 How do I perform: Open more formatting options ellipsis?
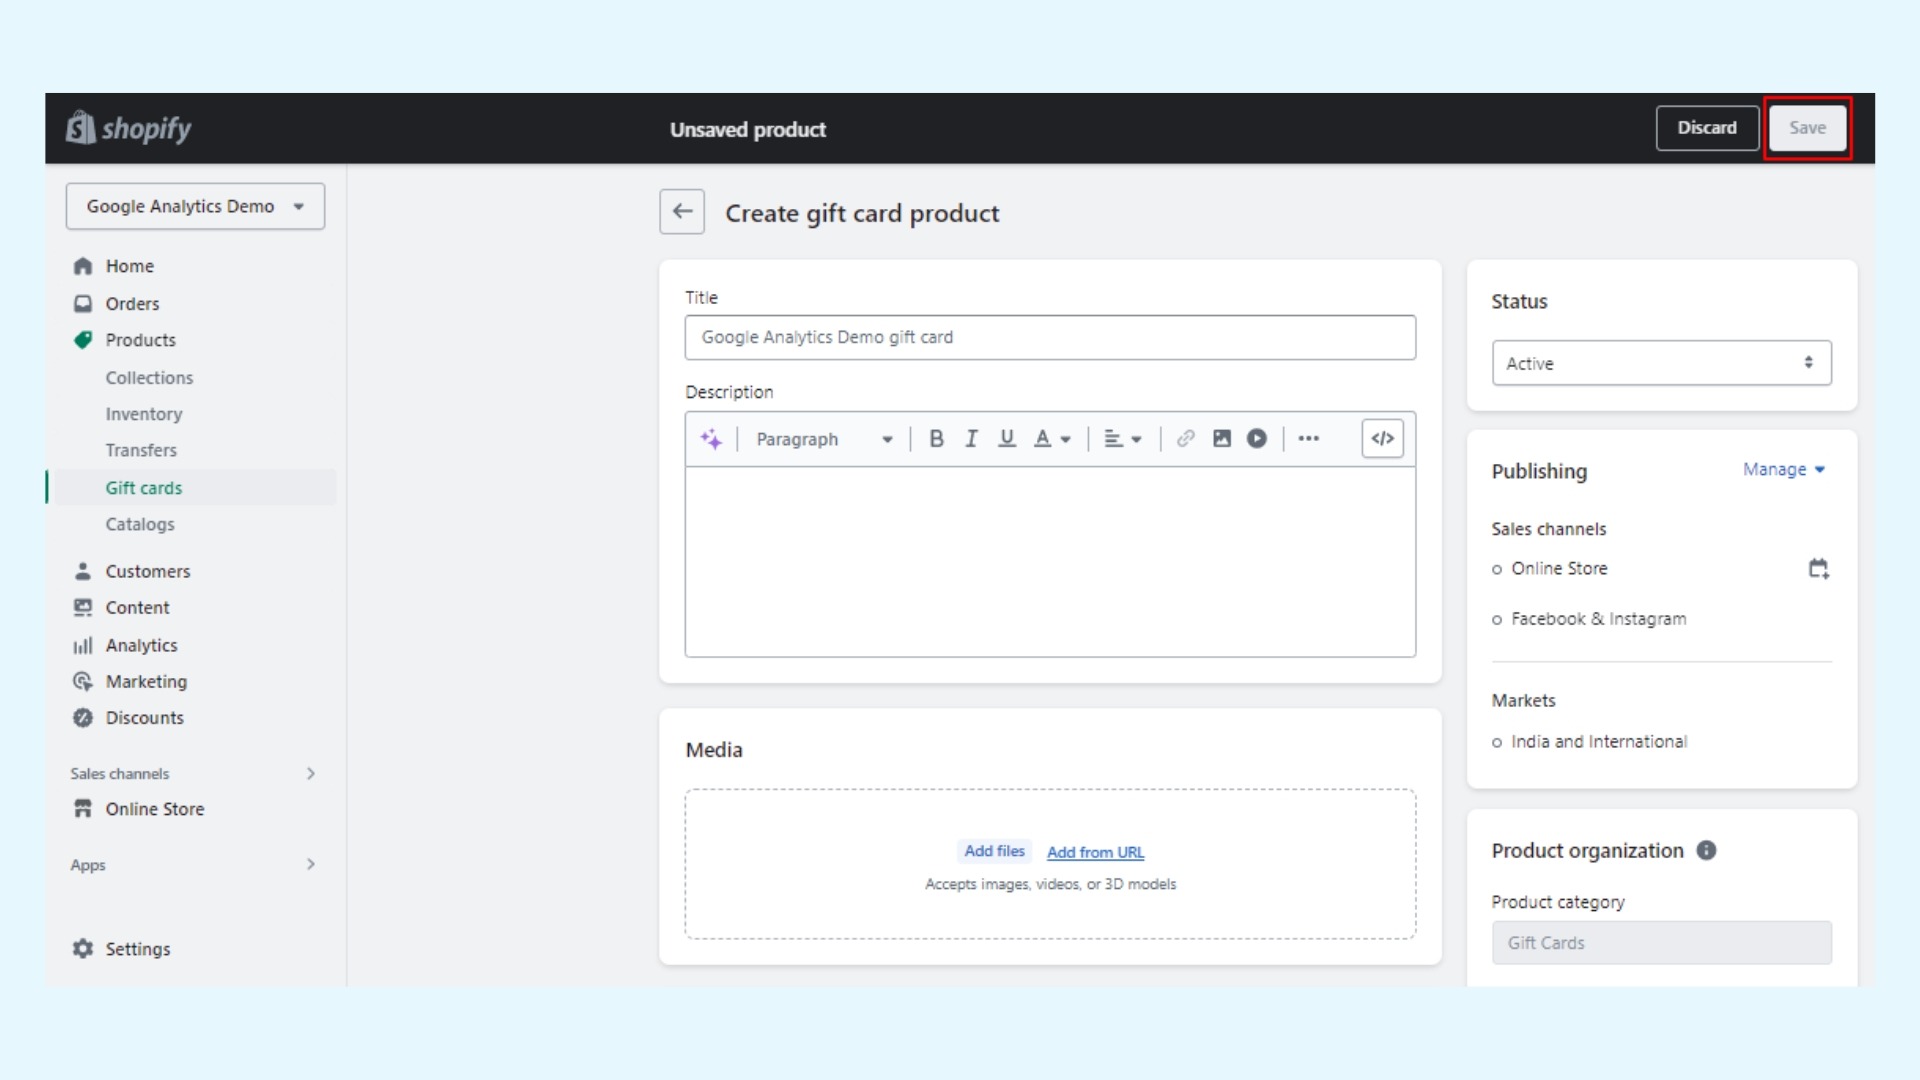pos(1308,439)
